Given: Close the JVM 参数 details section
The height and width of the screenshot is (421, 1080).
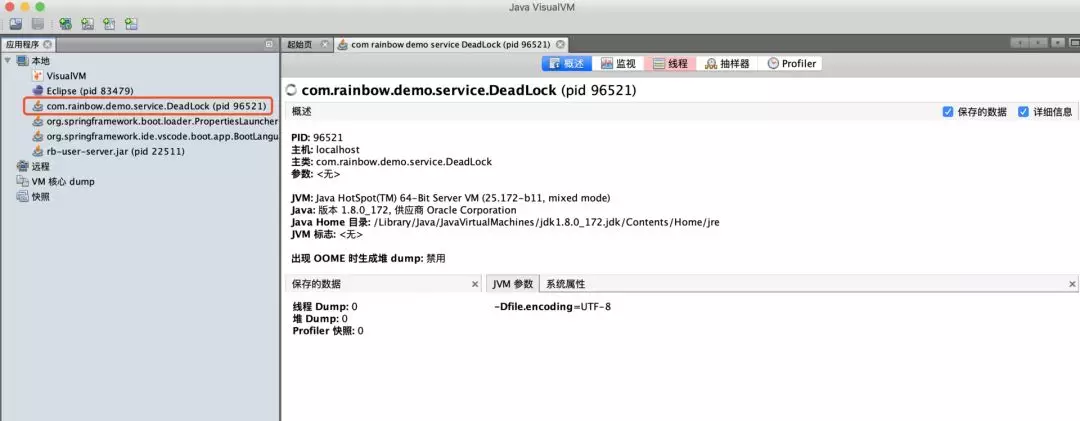Looking at the screenshot, I should pos(1072,284).
